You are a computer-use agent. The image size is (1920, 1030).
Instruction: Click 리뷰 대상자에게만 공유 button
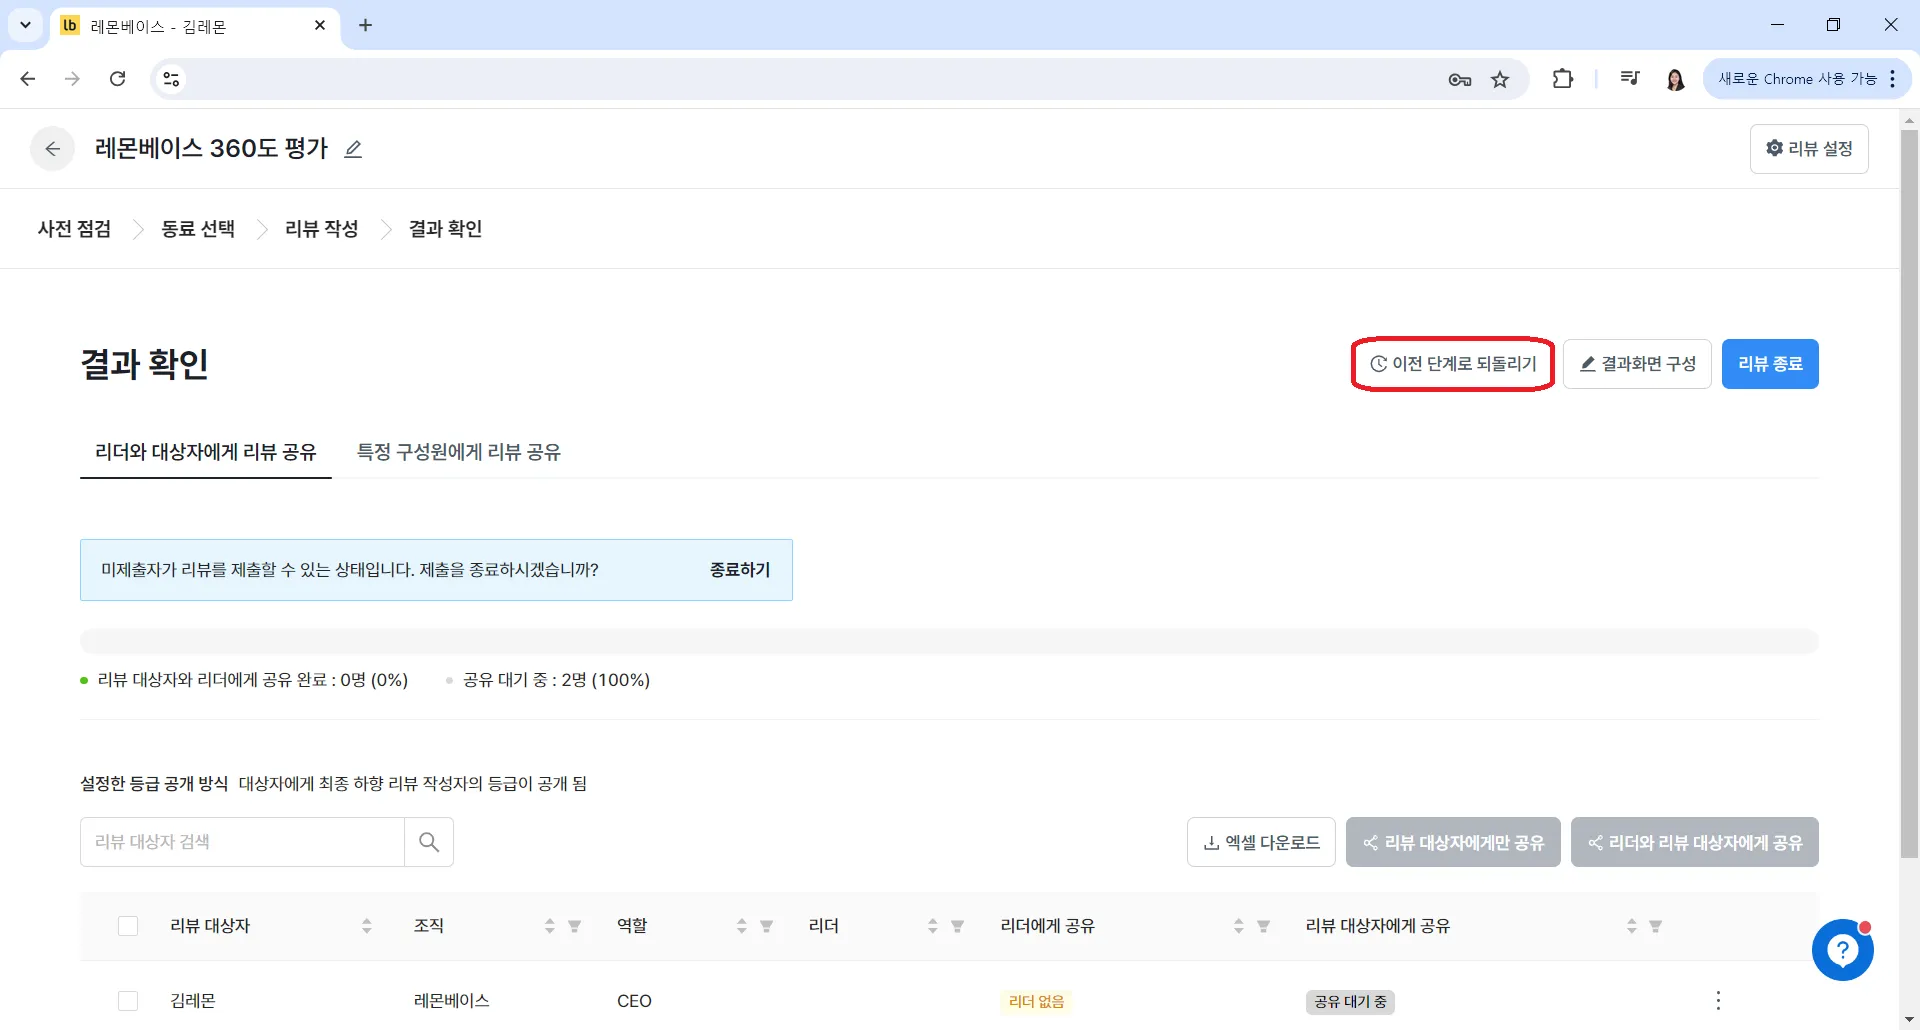pos(1453,842)
